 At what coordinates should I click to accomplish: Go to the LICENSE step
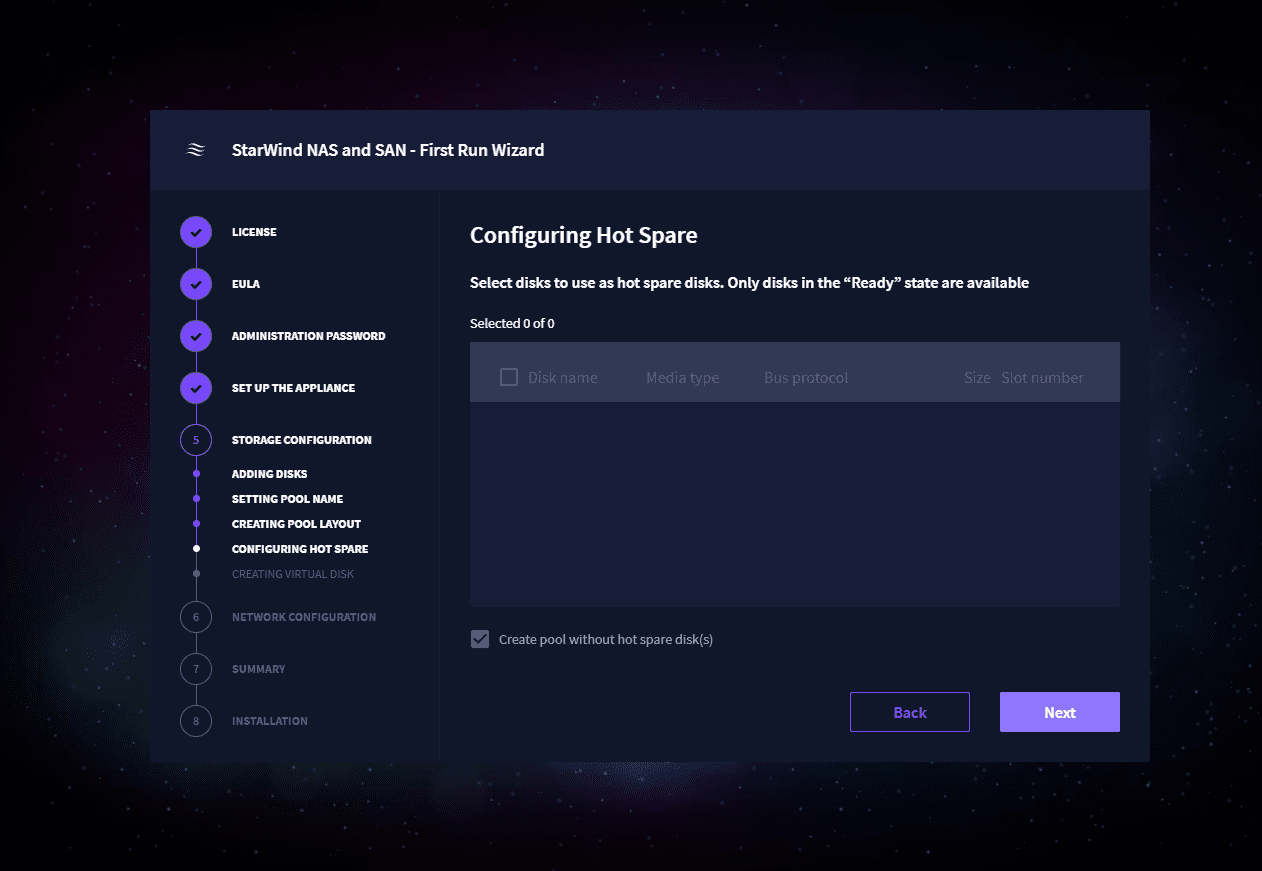tap(254, 232)
